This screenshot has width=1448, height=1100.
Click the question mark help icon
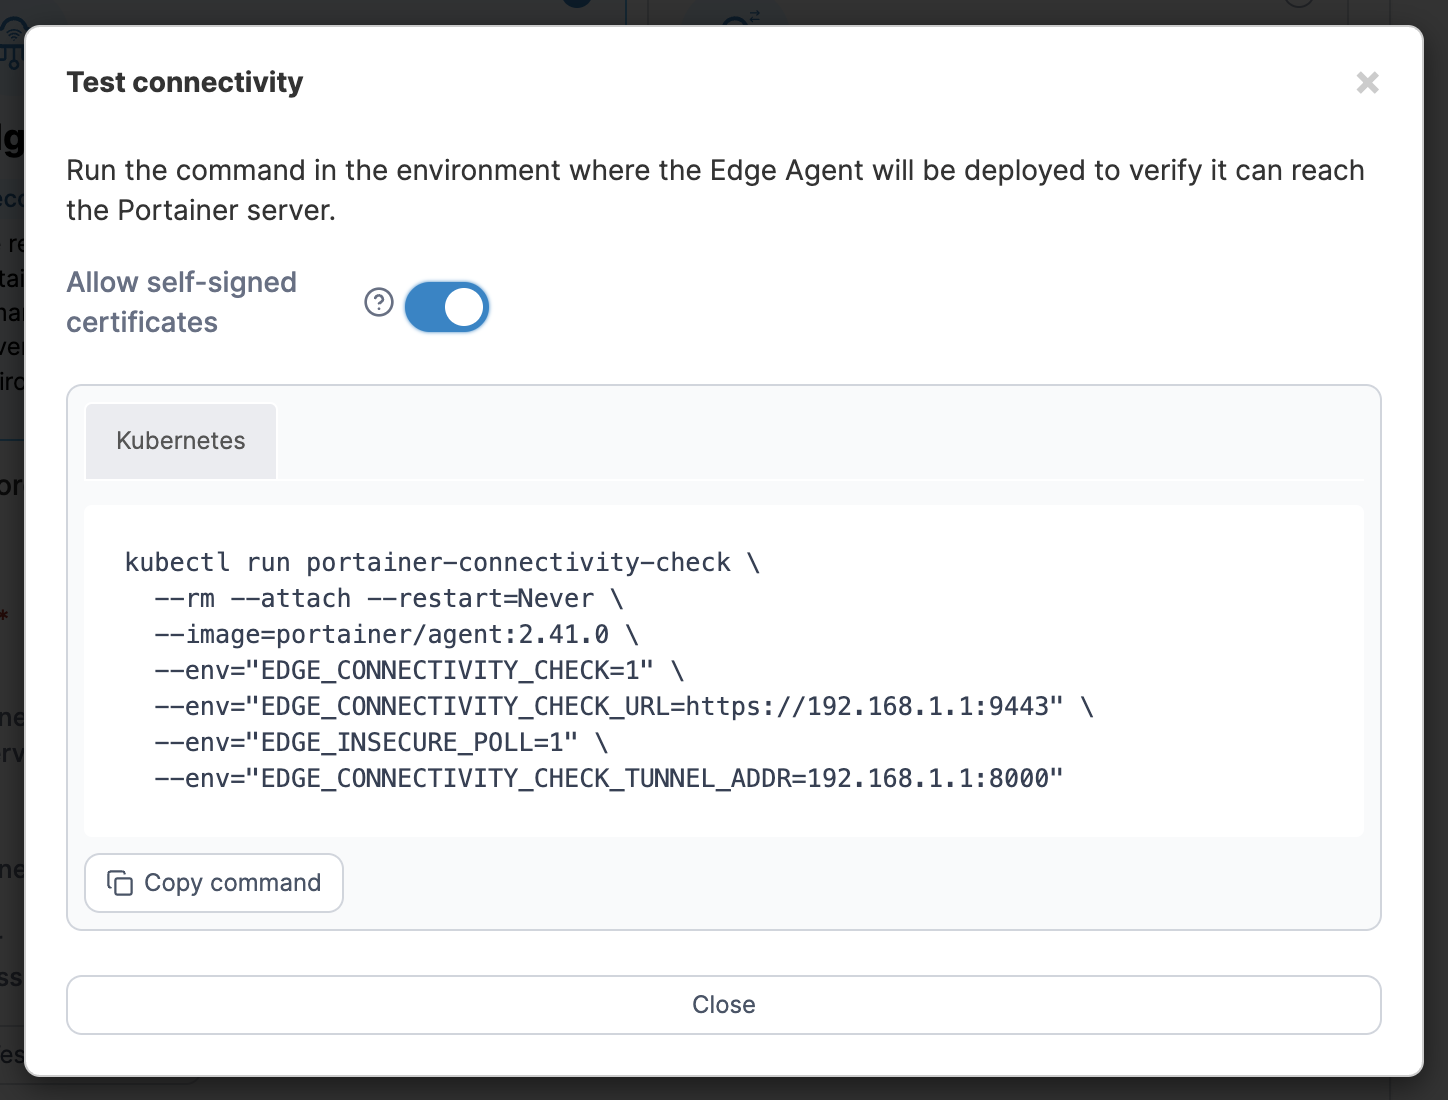379,302
